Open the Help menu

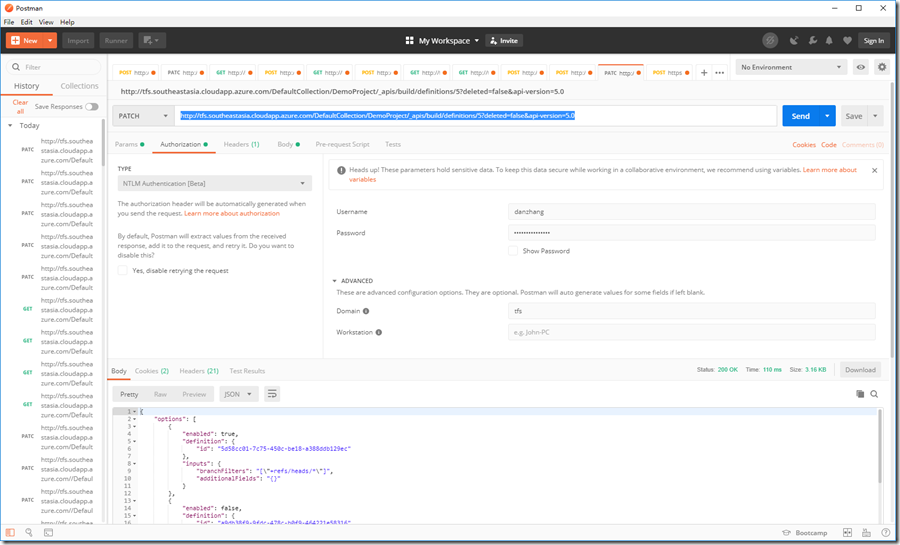67,22
